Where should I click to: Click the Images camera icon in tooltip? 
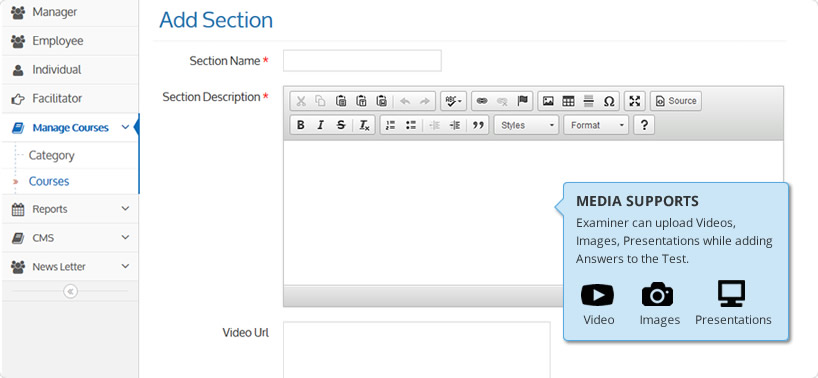pos(657,295)
